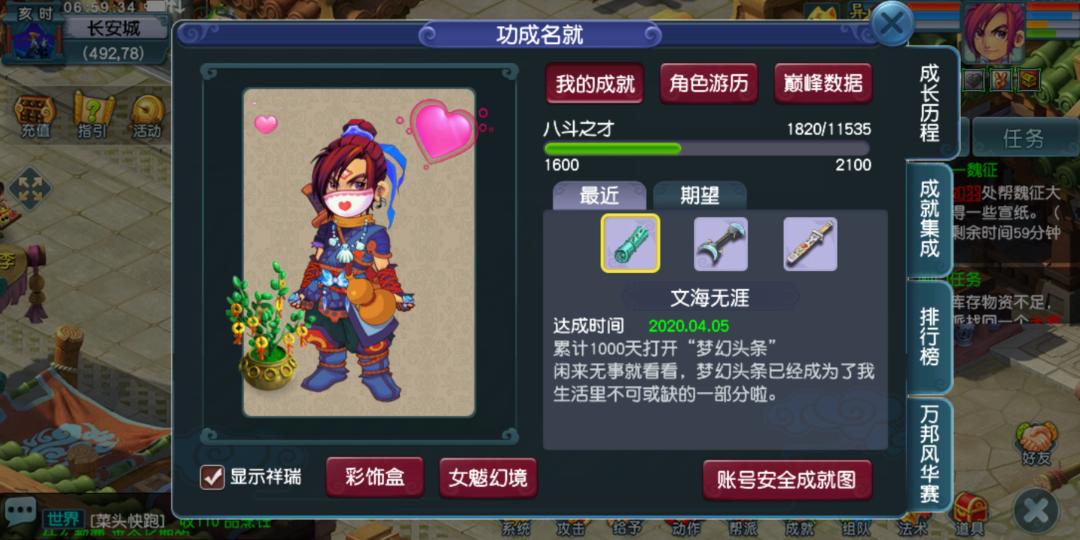
Task: Click the 八斗之才 progress bar
Action: 707,148
